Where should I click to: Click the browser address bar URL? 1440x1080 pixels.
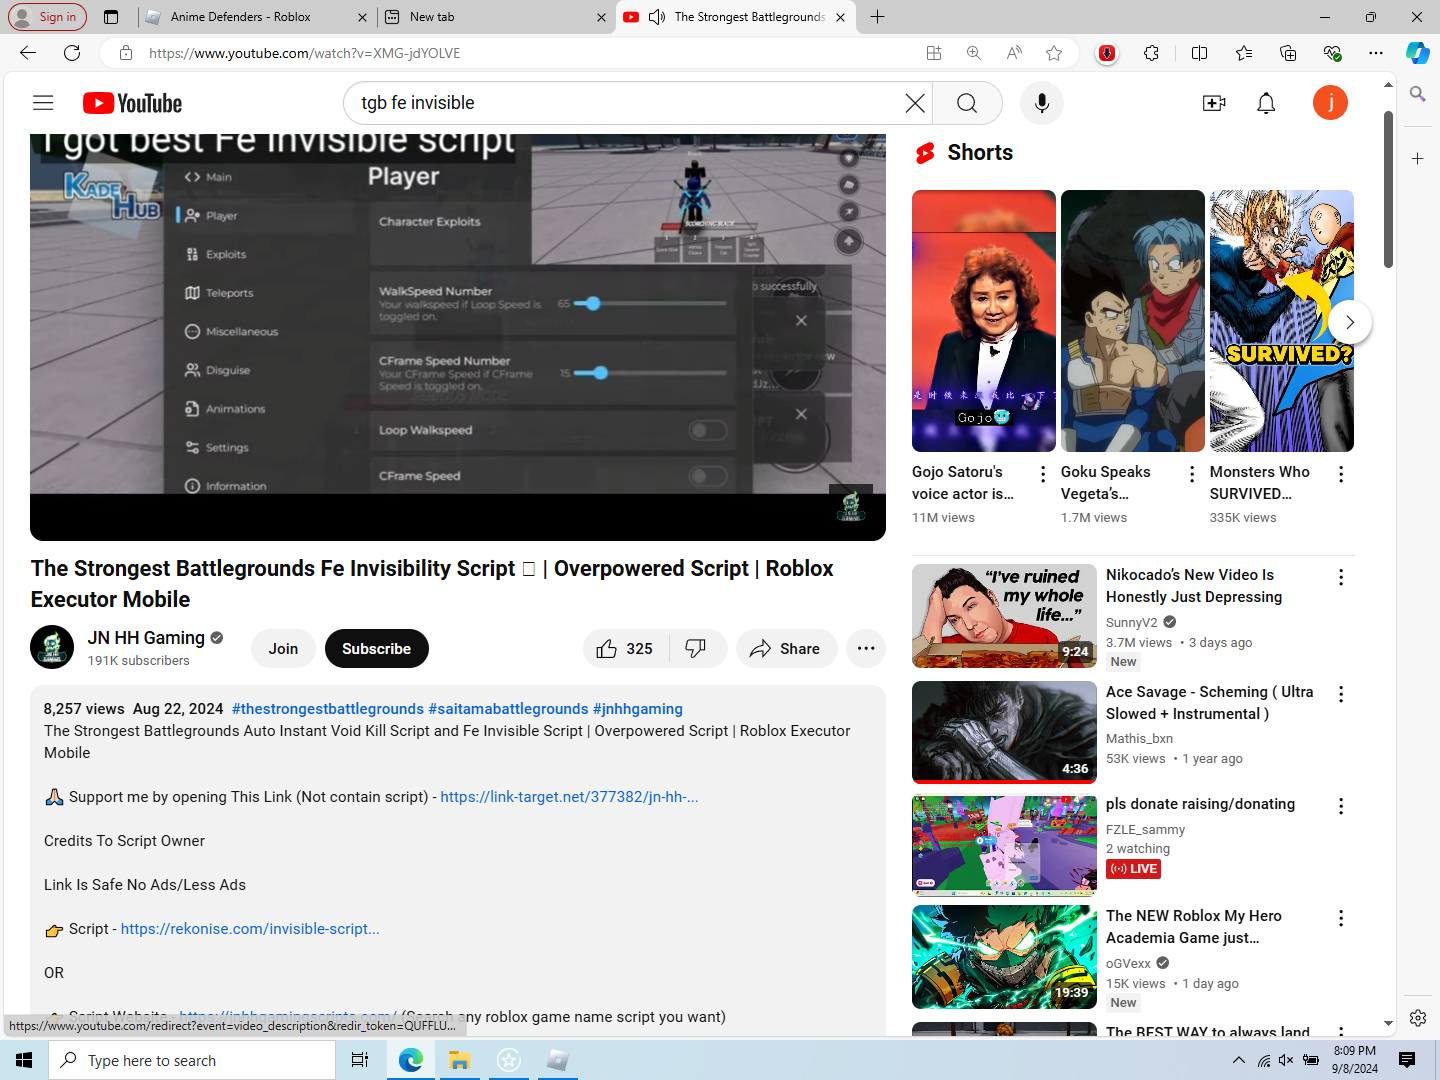pyautogui.click(x=305, y=53)
